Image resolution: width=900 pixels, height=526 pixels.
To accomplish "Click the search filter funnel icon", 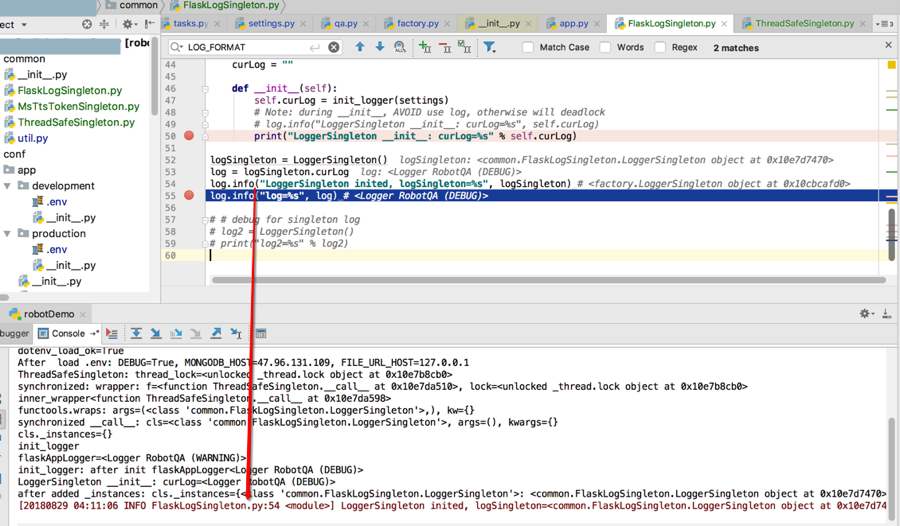I will pyautogui.click(x=489, y=47).
